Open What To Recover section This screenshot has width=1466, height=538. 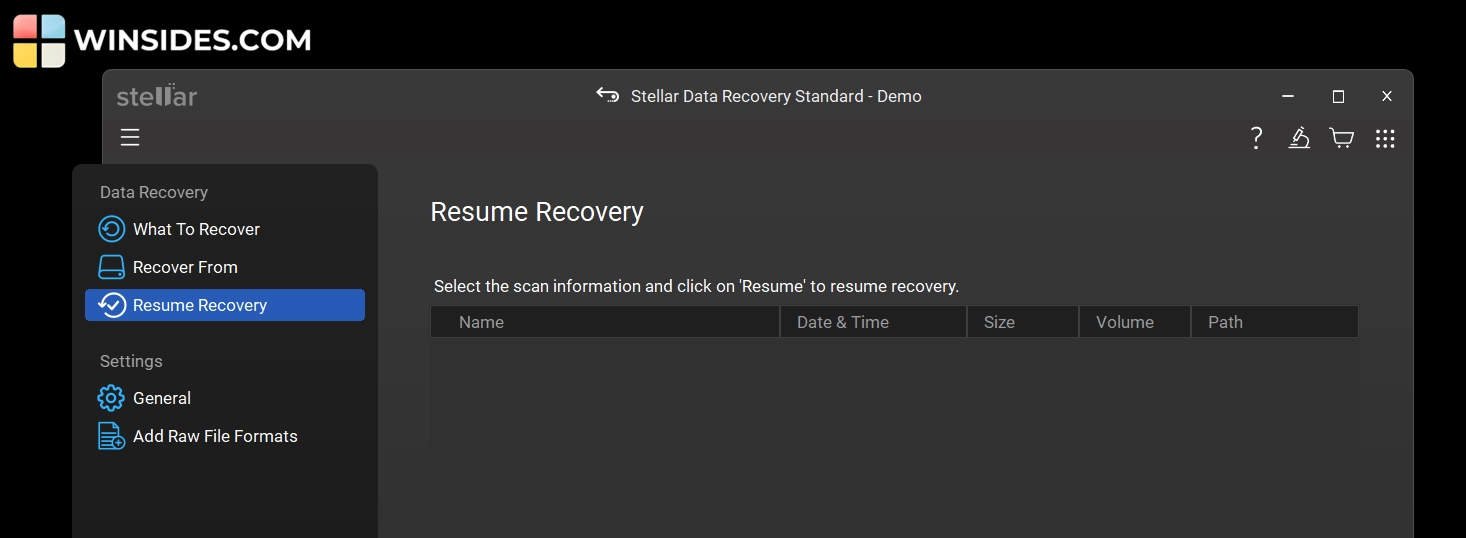pos(196,229)
